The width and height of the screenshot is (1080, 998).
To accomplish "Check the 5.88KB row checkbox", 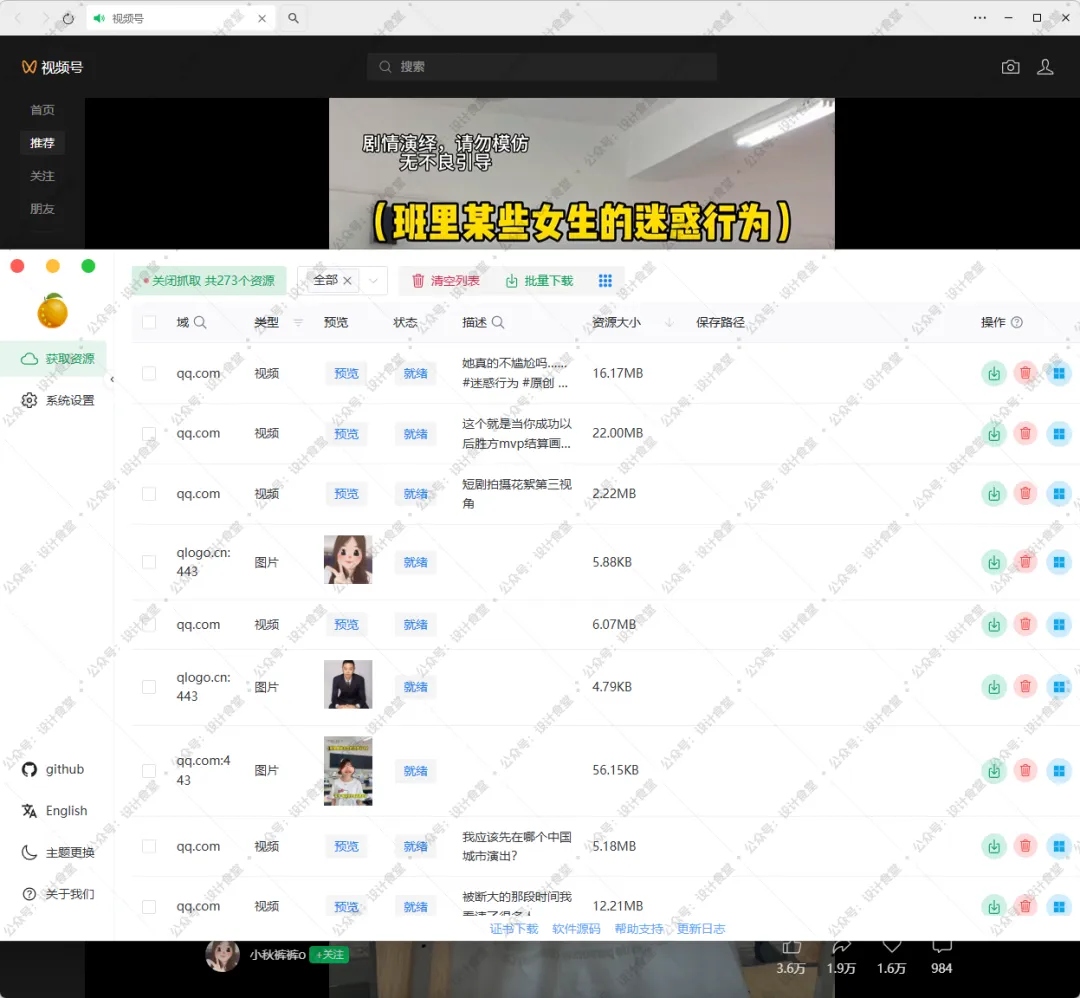I will (149, 562).
